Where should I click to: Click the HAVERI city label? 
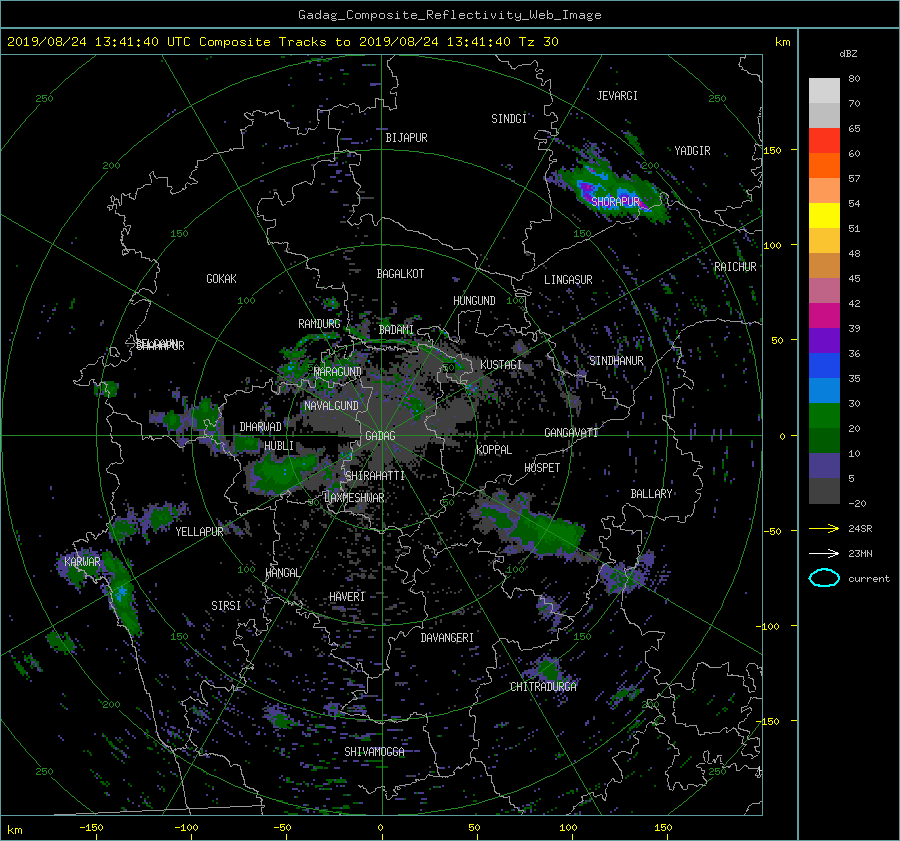click(347, 597)
